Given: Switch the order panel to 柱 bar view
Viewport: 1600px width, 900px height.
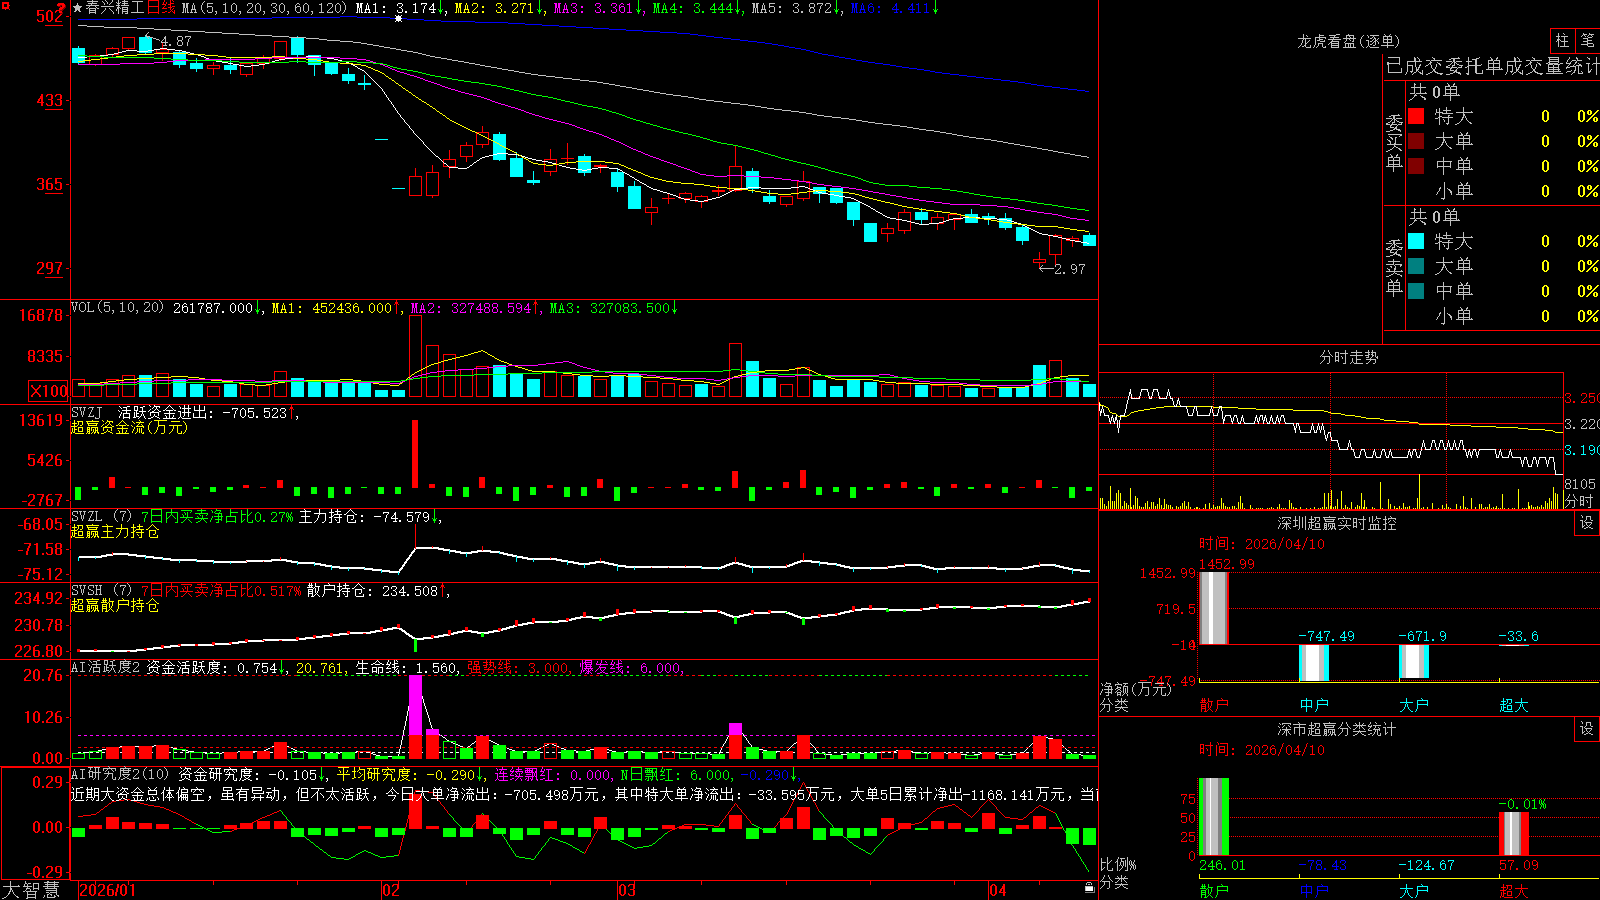Looking at the screenshot, I should (1562, 41).
